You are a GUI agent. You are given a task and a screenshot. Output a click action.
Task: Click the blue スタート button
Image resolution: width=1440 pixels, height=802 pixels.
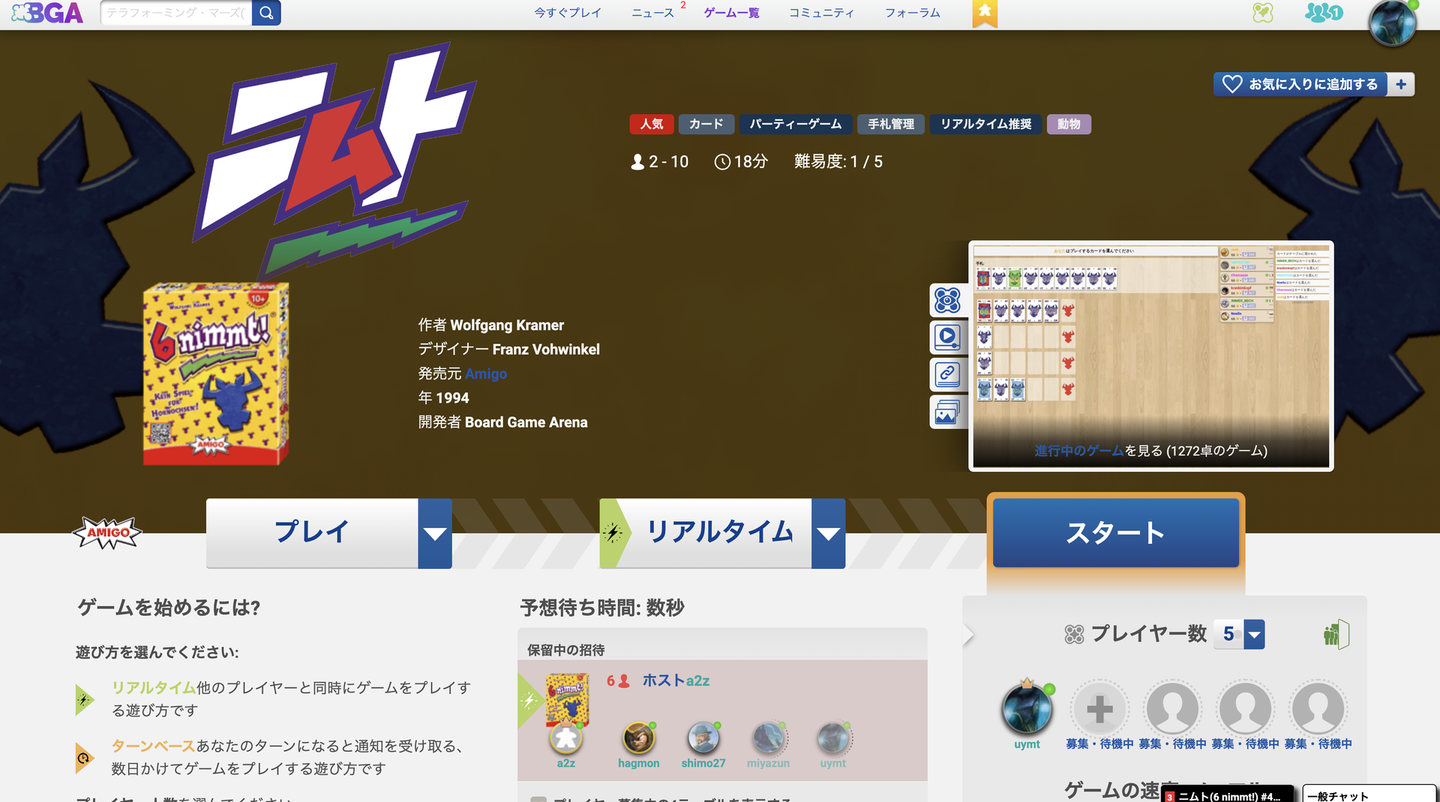1116,533
